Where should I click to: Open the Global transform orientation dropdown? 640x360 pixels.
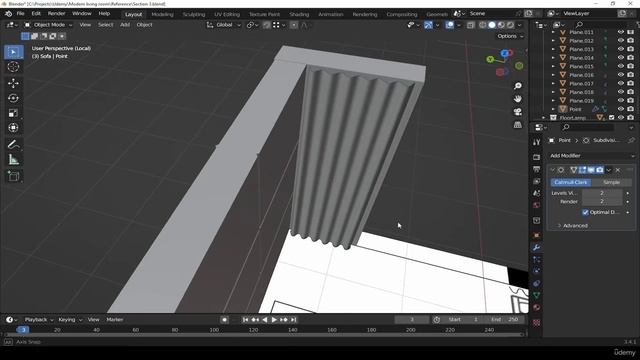(x=224, y=25)
